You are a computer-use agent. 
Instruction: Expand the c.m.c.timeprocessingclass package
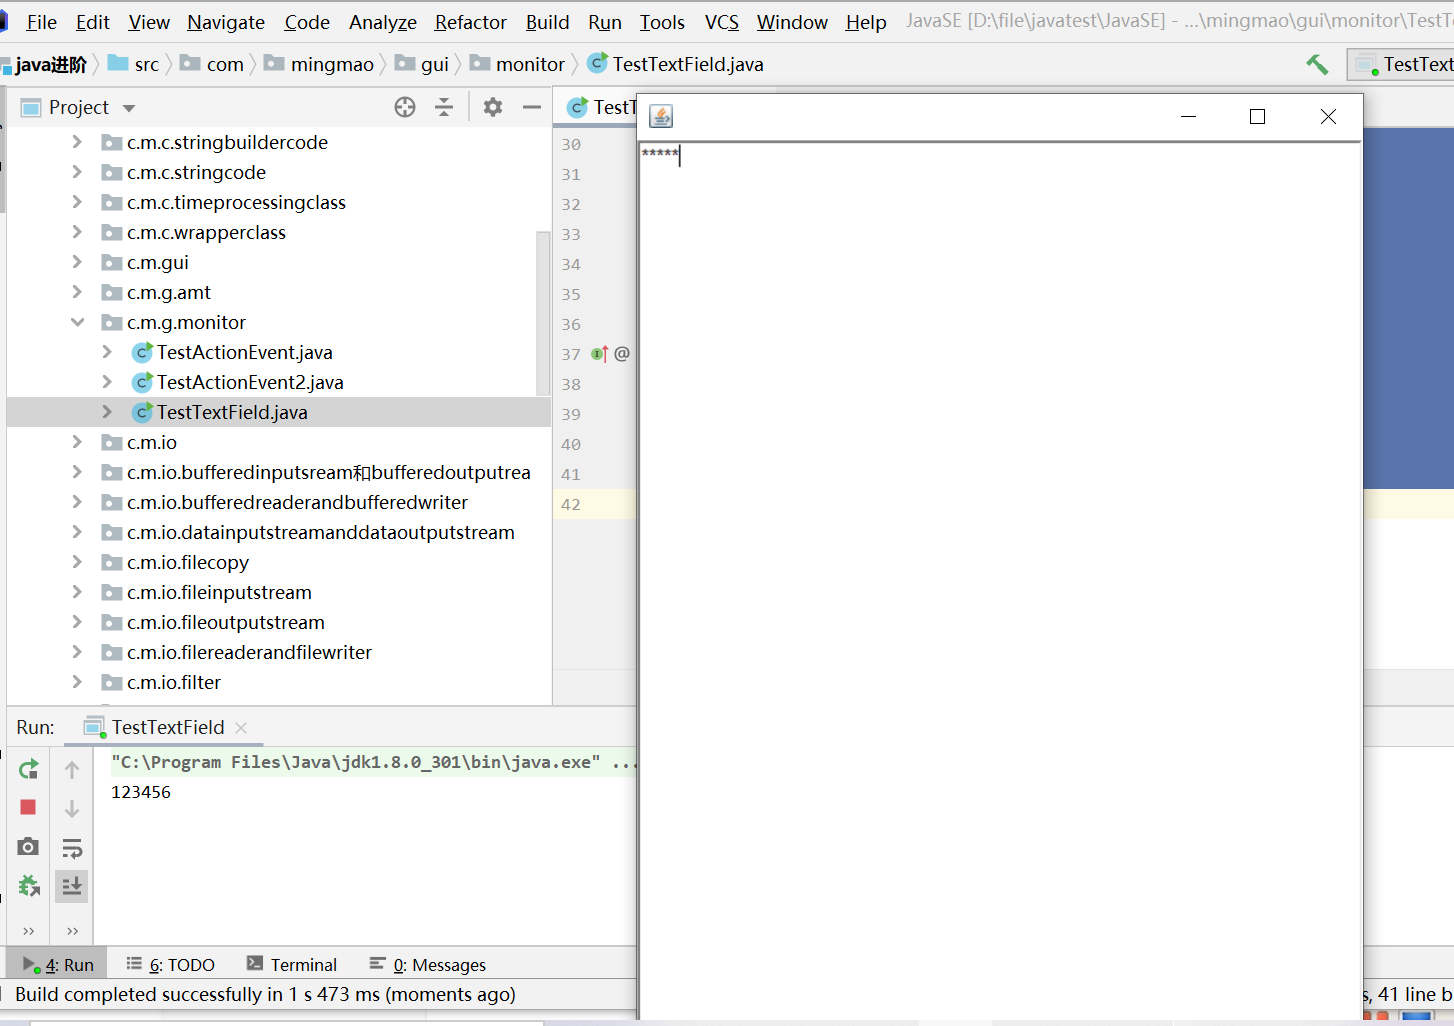(77, 202)
